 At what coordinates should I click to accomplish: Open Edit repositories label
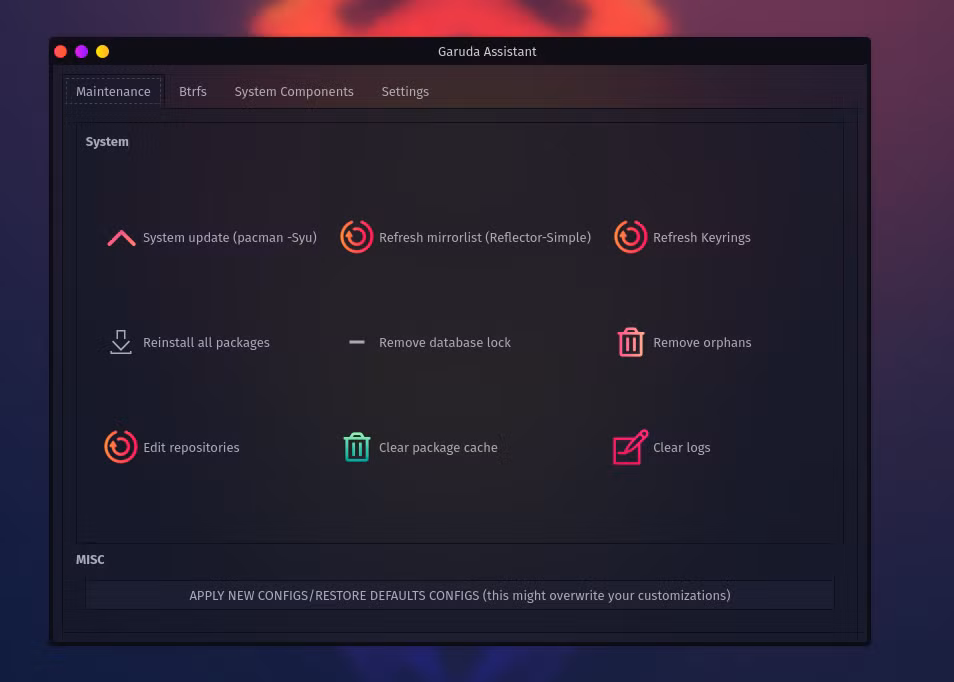(191, 448)
